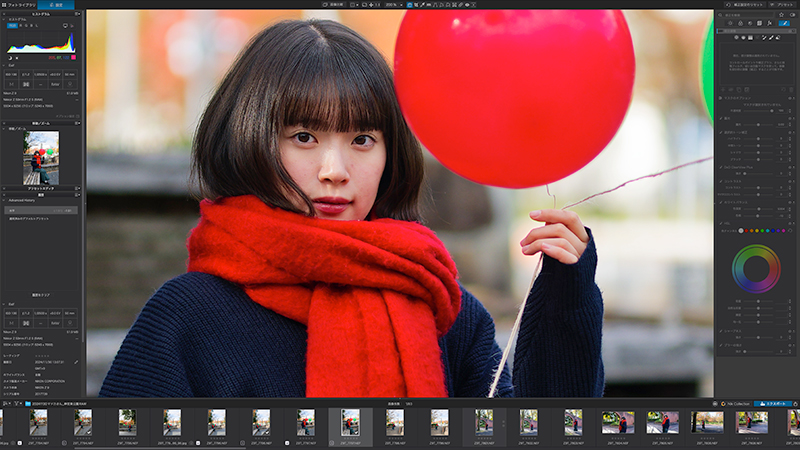
Task: Select the eraser mask tool
Action: (778, 37)
